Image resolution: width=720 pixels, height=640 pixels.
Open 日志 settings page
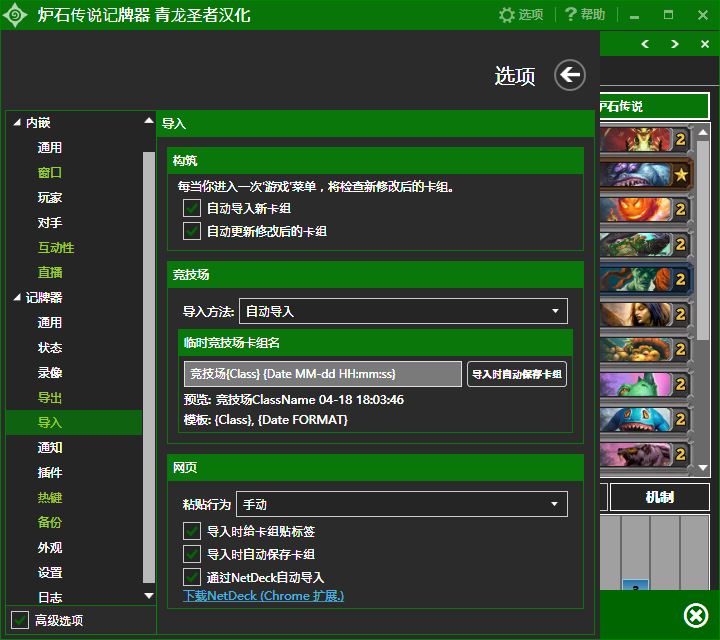pyautogui.click(x=50, y=597)
